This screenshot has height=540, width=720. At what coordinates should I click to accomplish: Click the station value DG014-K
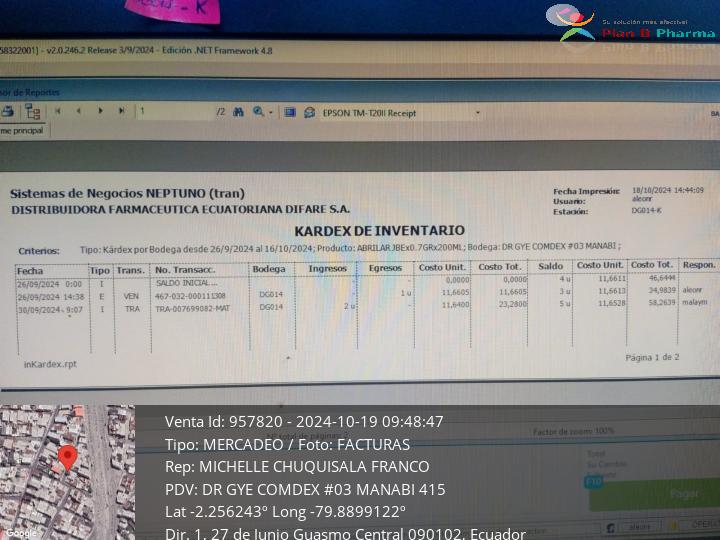click(x=647, y=210)
